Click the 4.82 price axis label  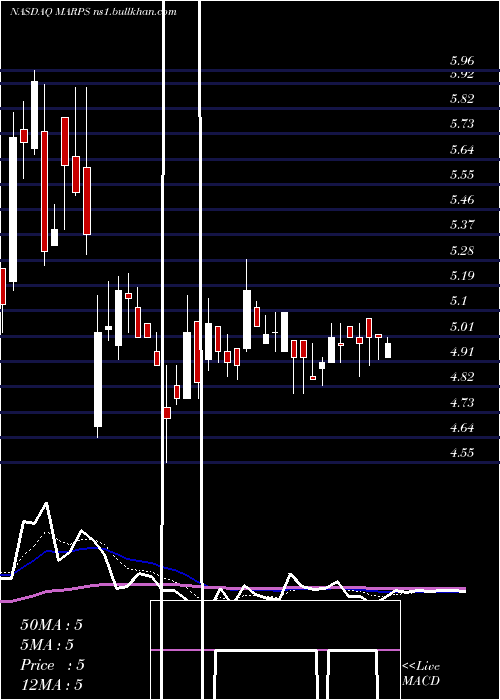[462, 377]
